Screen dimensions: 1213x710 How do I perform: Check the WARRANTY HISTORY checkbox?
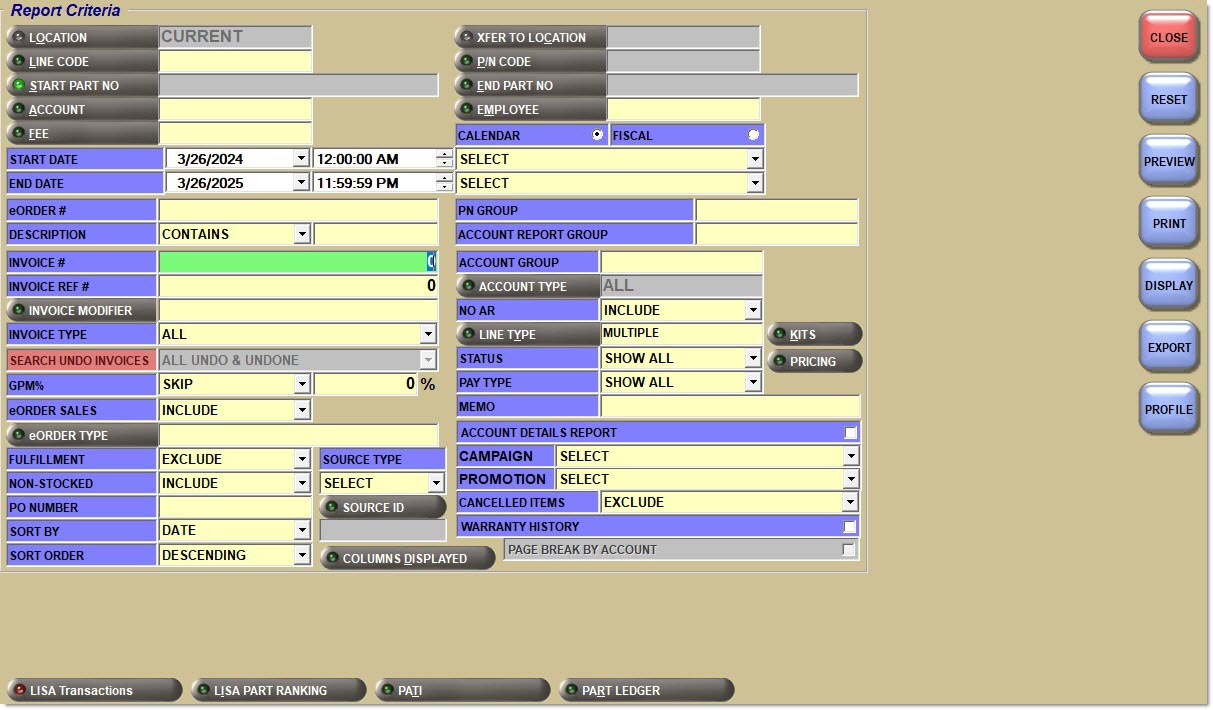pyautogui.click(x=850, y=526)
